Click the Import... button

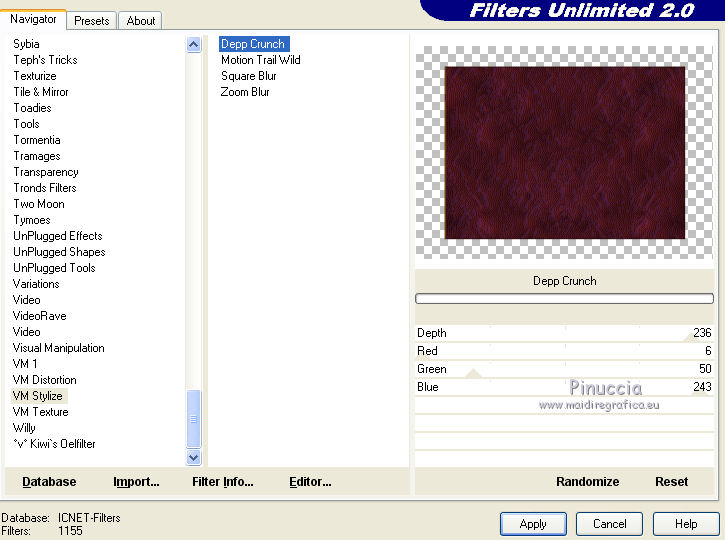136,482
